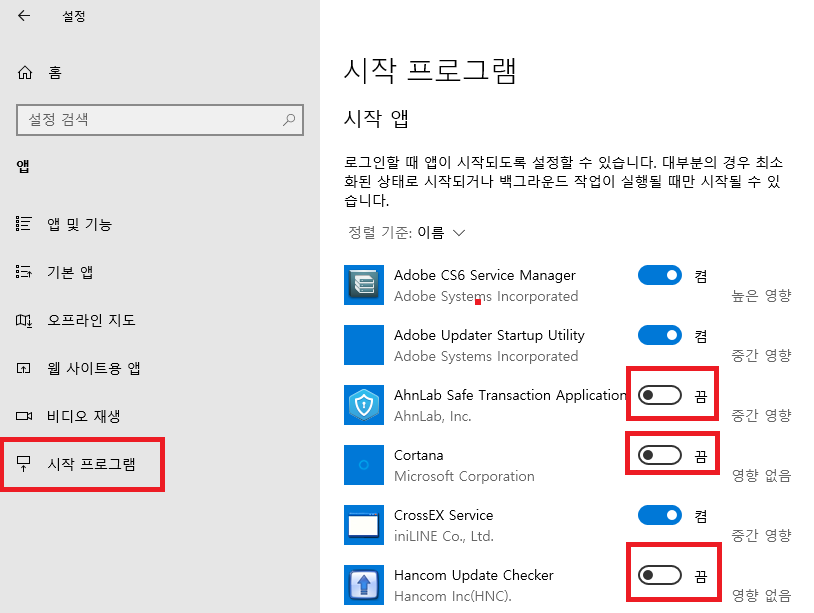Click the 시작 앱 section heading
Screen dimensions: 814x613
click(x=376, y=119)
